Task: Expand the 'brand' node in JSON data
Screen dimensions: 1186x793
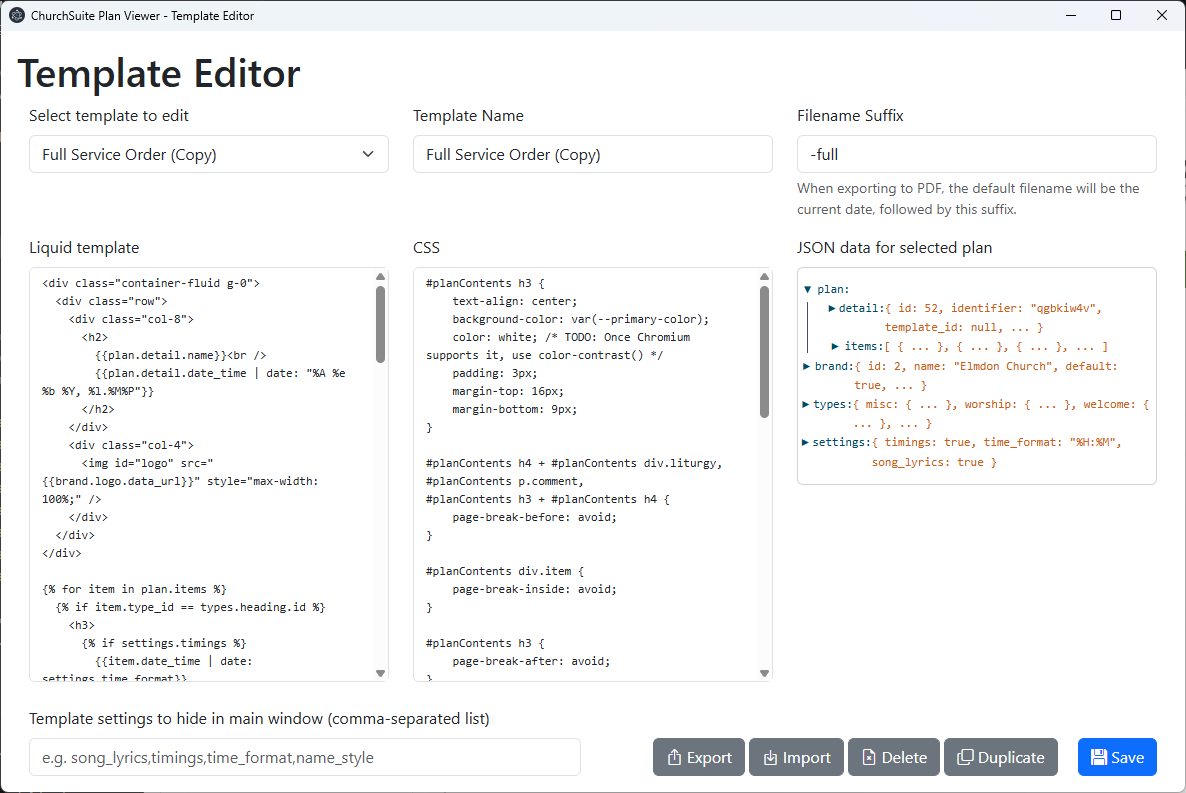Action: [807, 366]
